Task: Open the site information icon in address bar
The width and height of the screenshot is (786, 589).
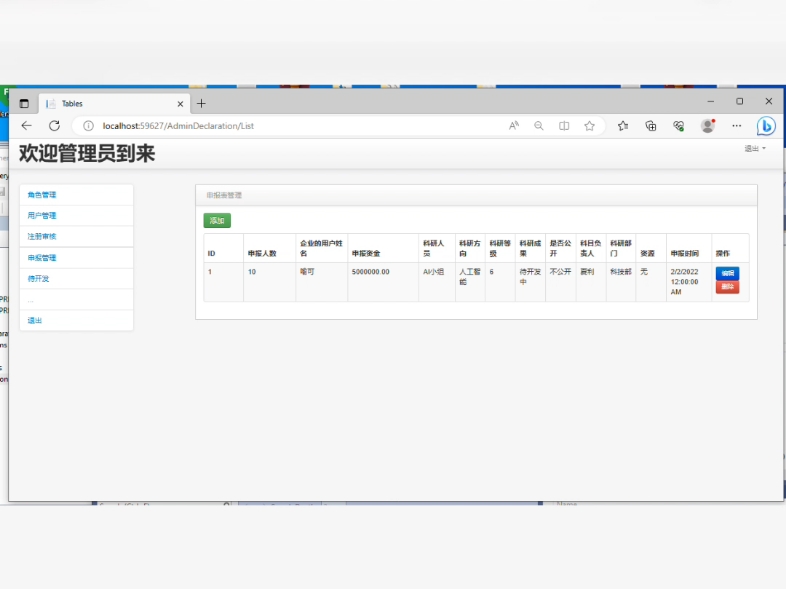Action: (88, 126)
